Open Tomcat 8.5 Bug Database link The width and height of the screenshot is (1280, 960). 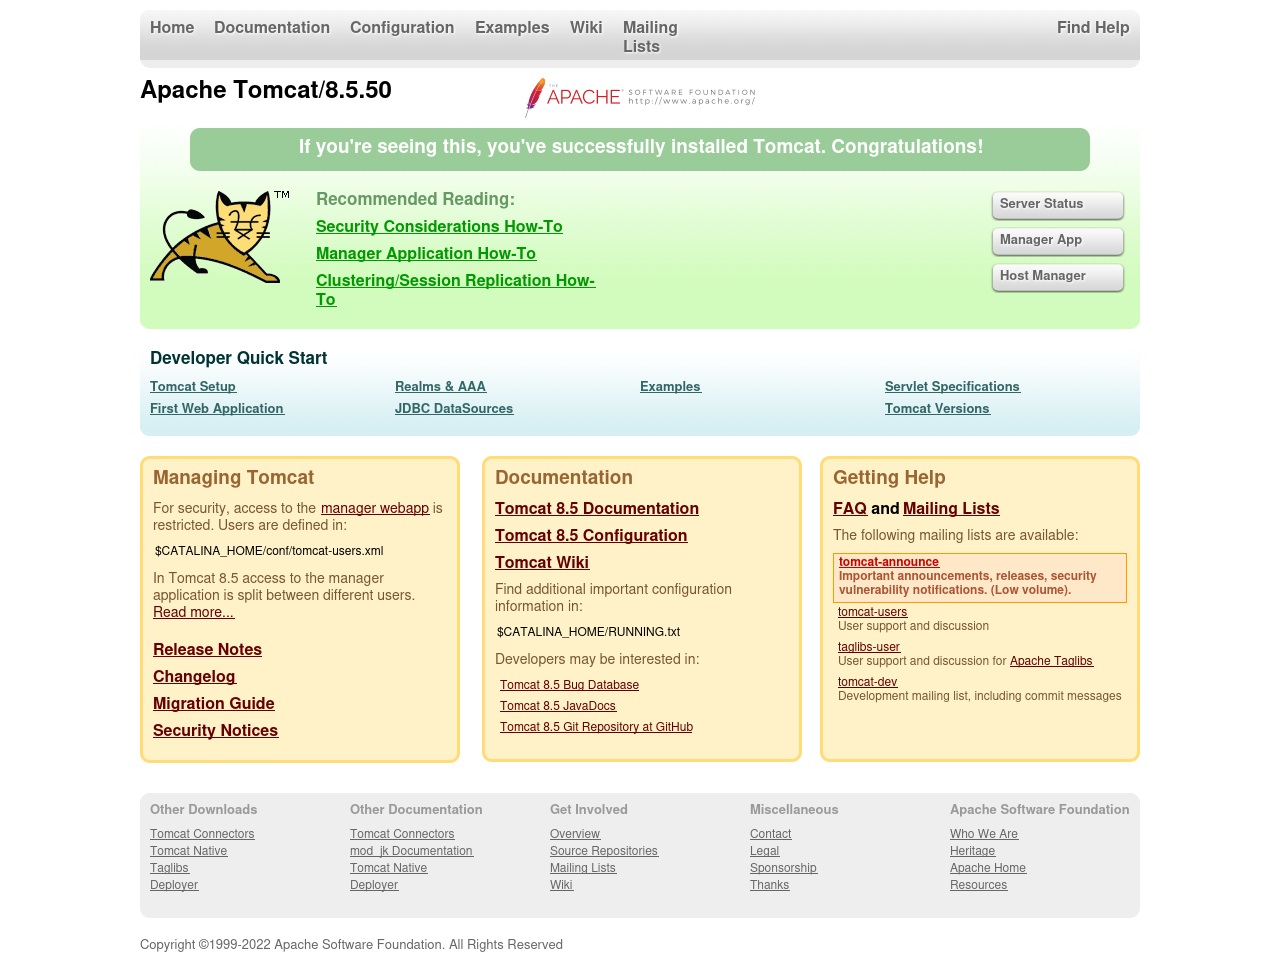(569, 685)
